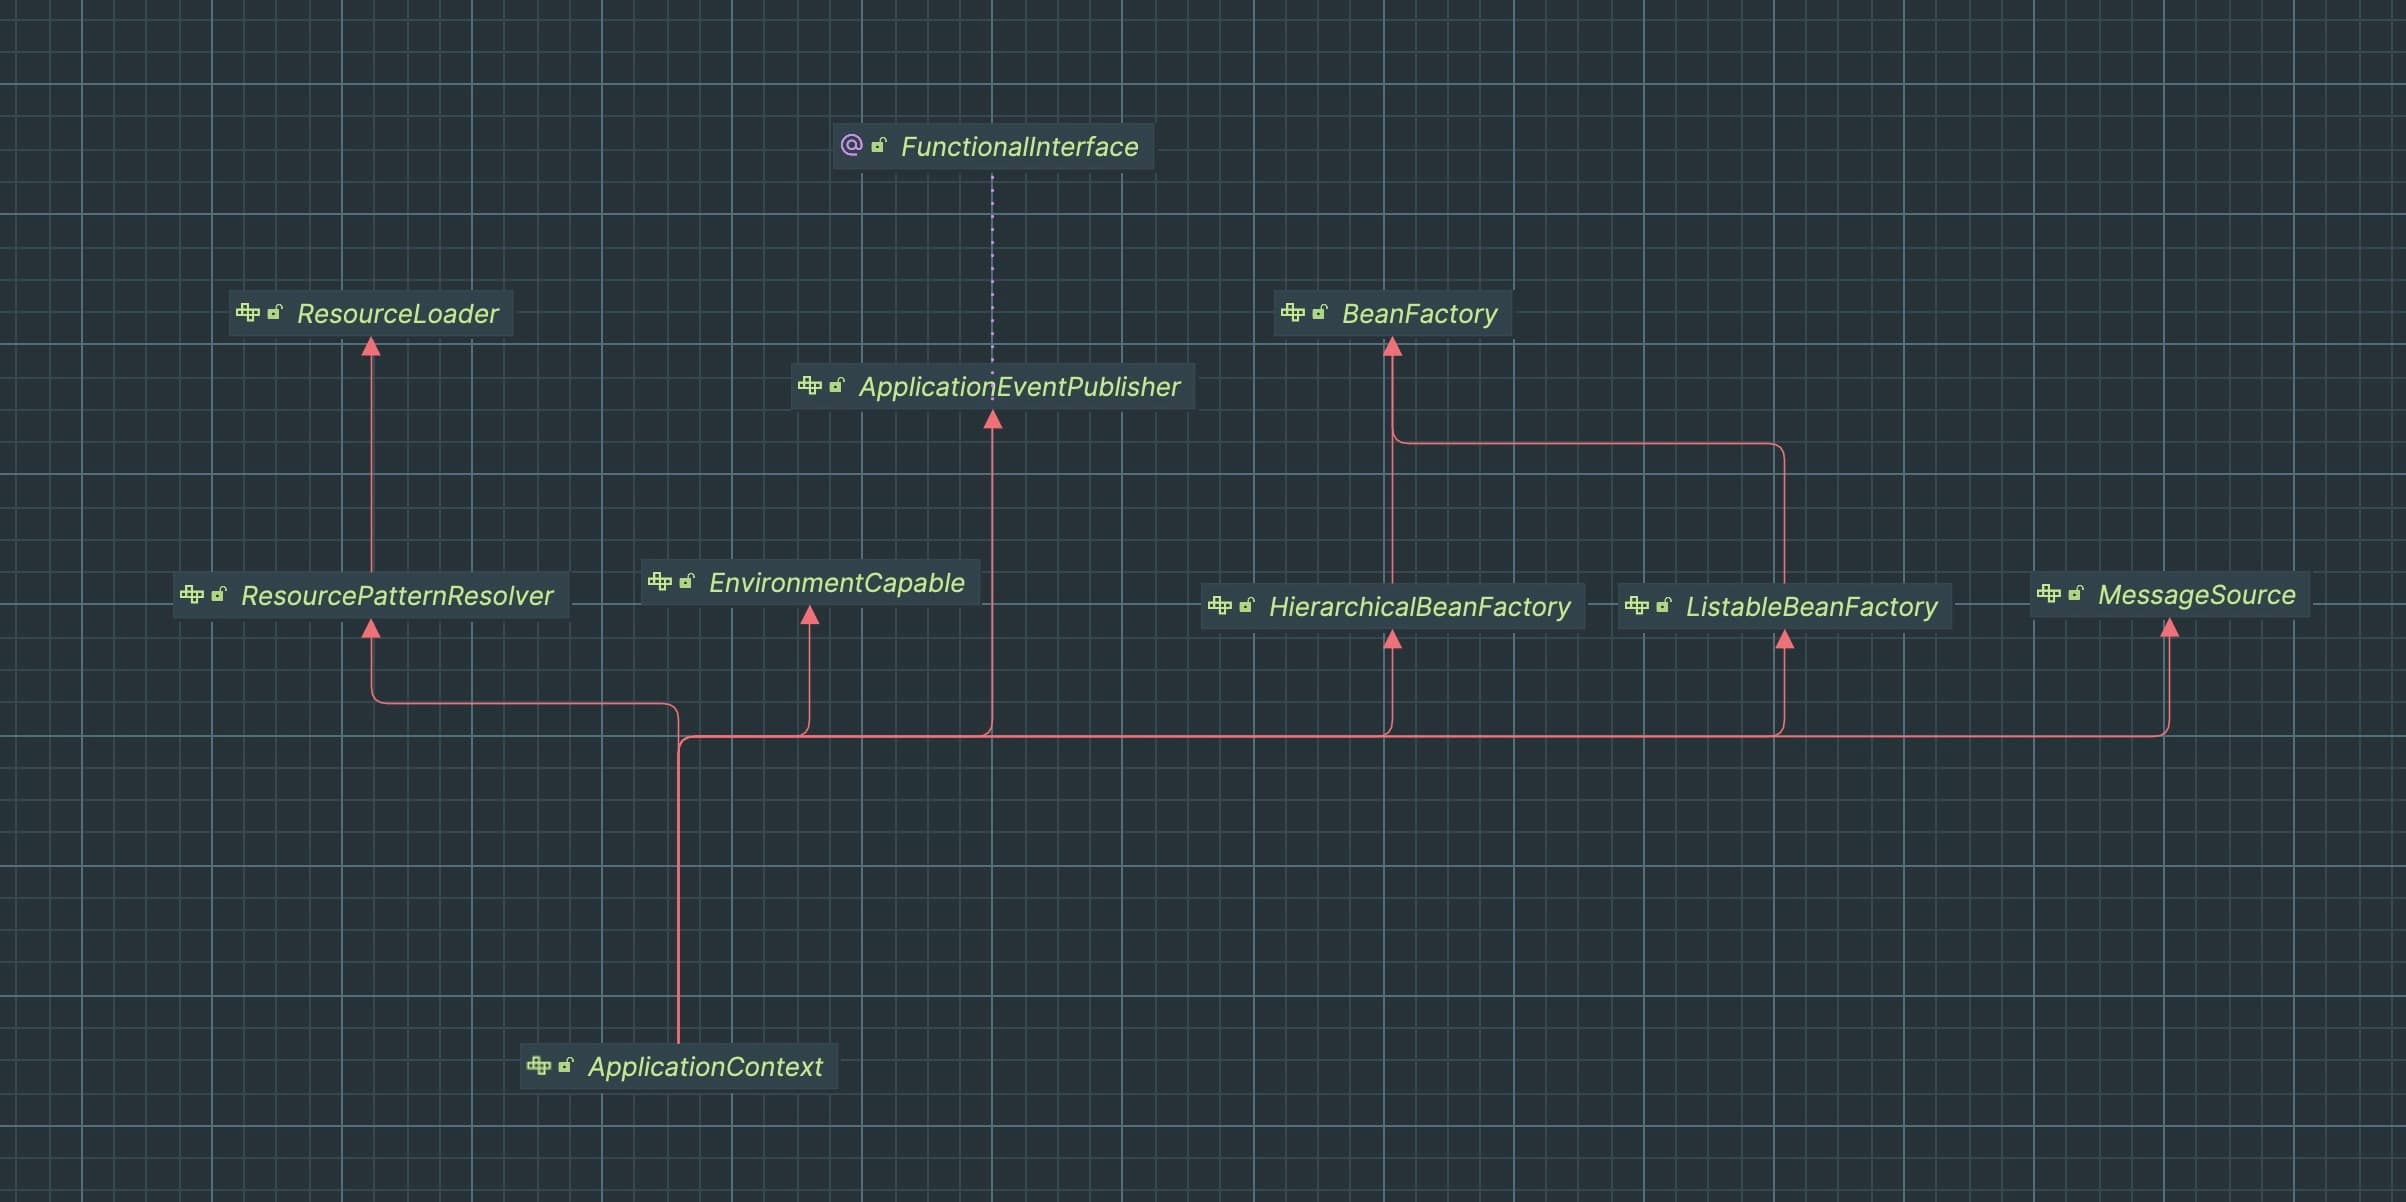2406x1202 pixels.
Task: Click the arrowhead pointing into ResourceLoader
Action: (371, 347)
